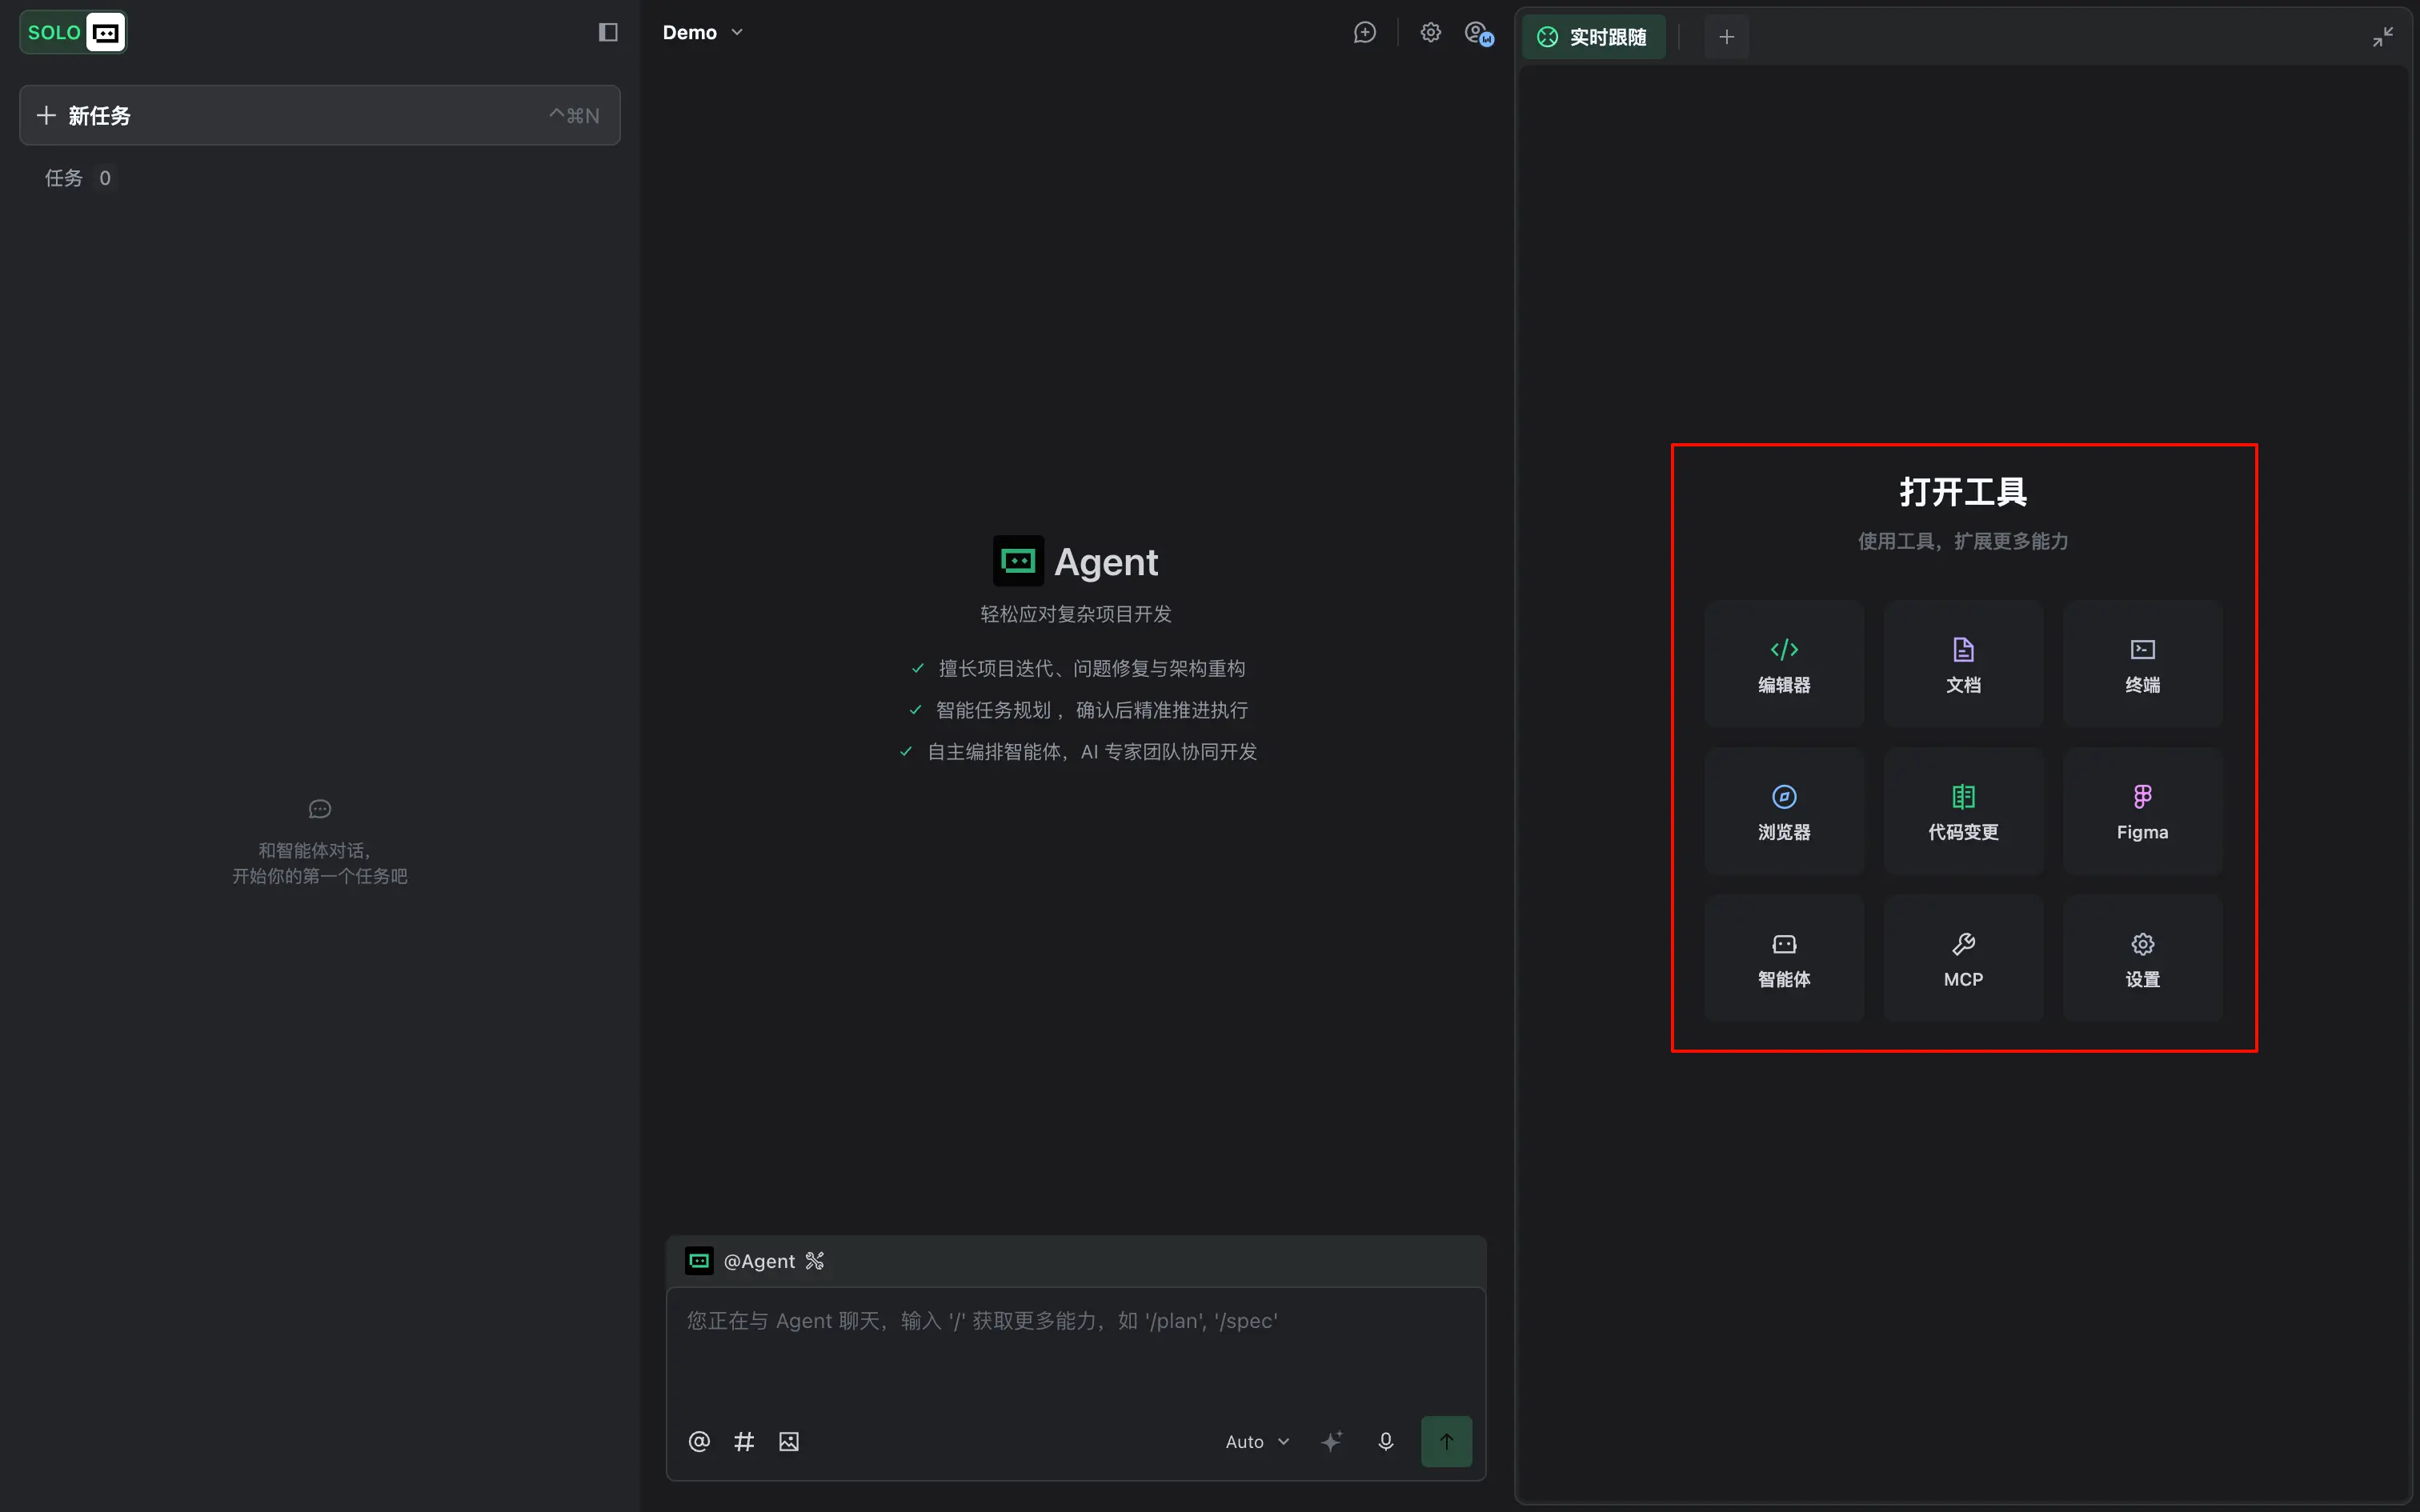2420x1512 pixels.
Task: Open the 设置 settings tool card
Action: pos(2142,958)
